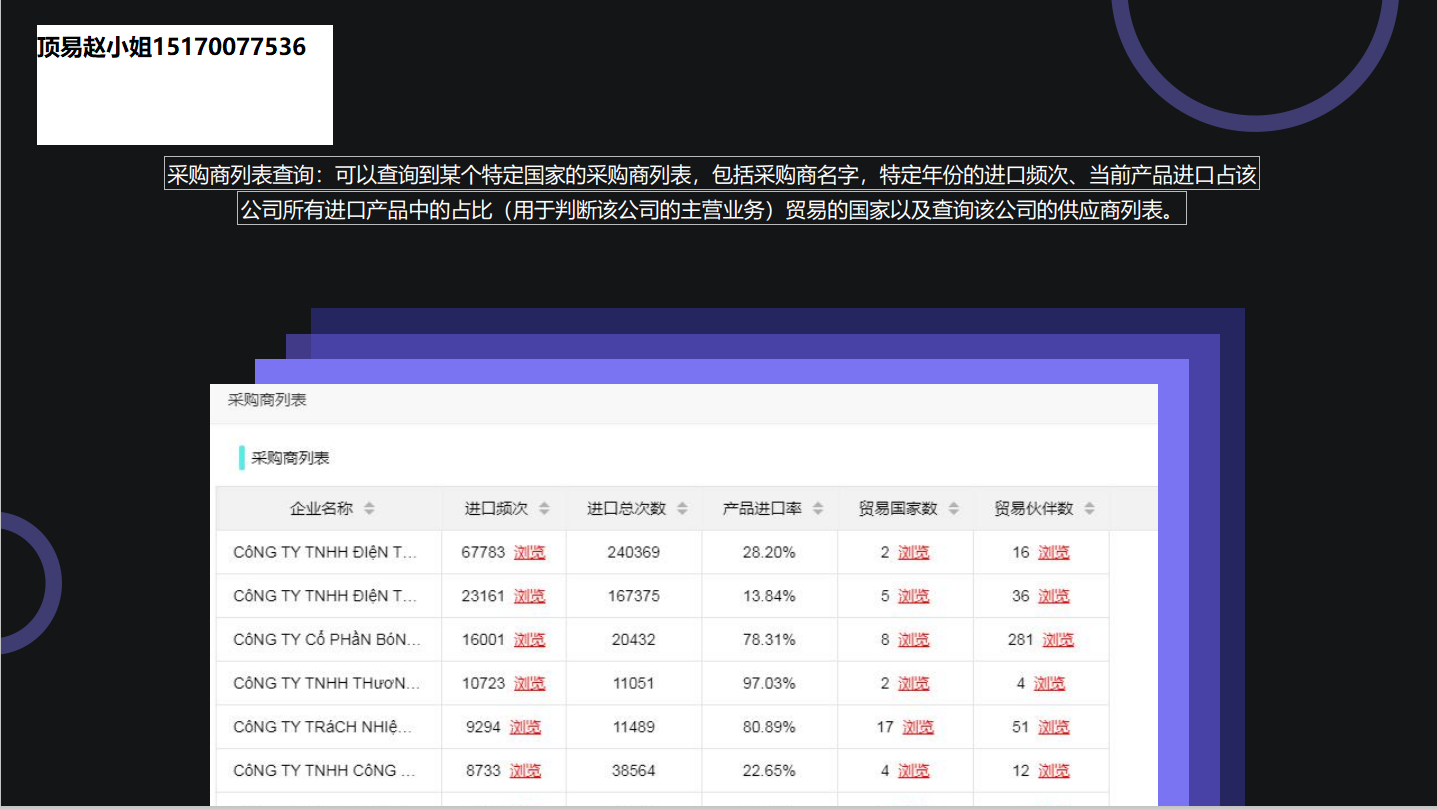1437x810 pixels.
Task: Open 浏览 link next to frequency 8733
Action: [525, 771]
